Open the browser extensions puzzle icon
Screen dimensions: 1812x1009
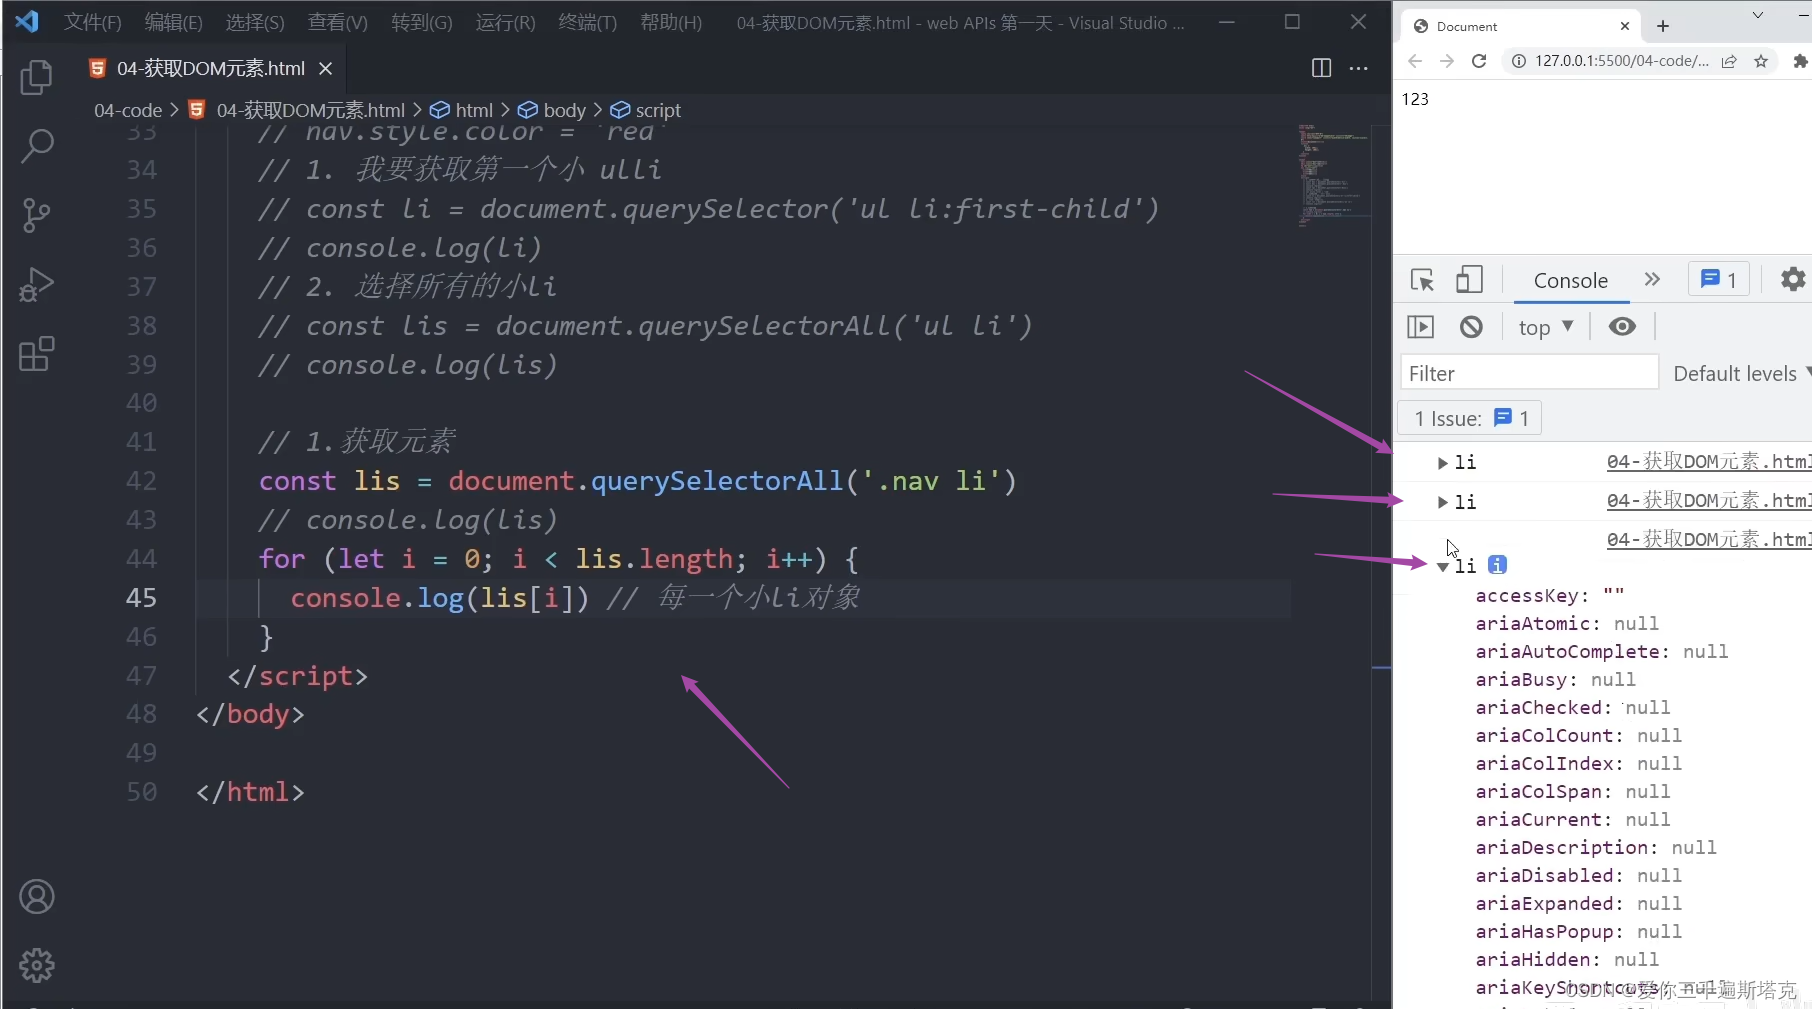click(1800, 61)
